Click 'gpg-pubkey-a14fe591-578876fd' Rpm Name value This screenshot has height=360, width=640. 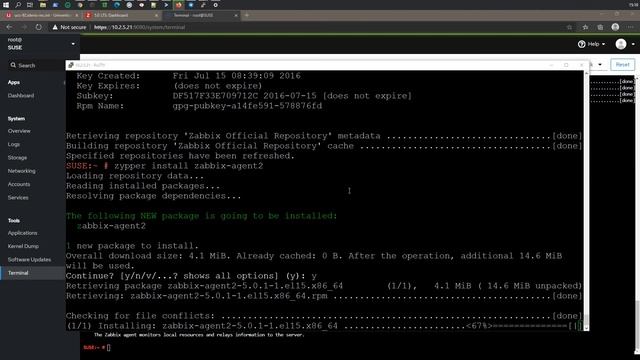click(247, 106)
